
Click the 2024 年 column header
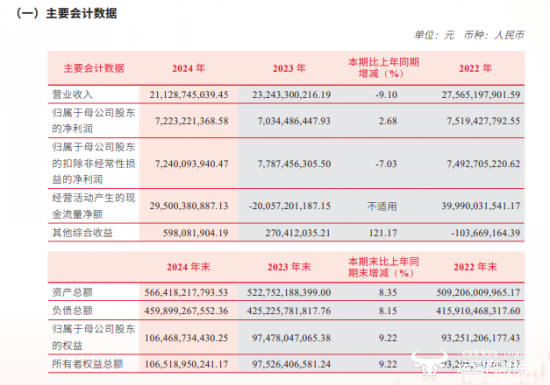click(x=188, y=68)
